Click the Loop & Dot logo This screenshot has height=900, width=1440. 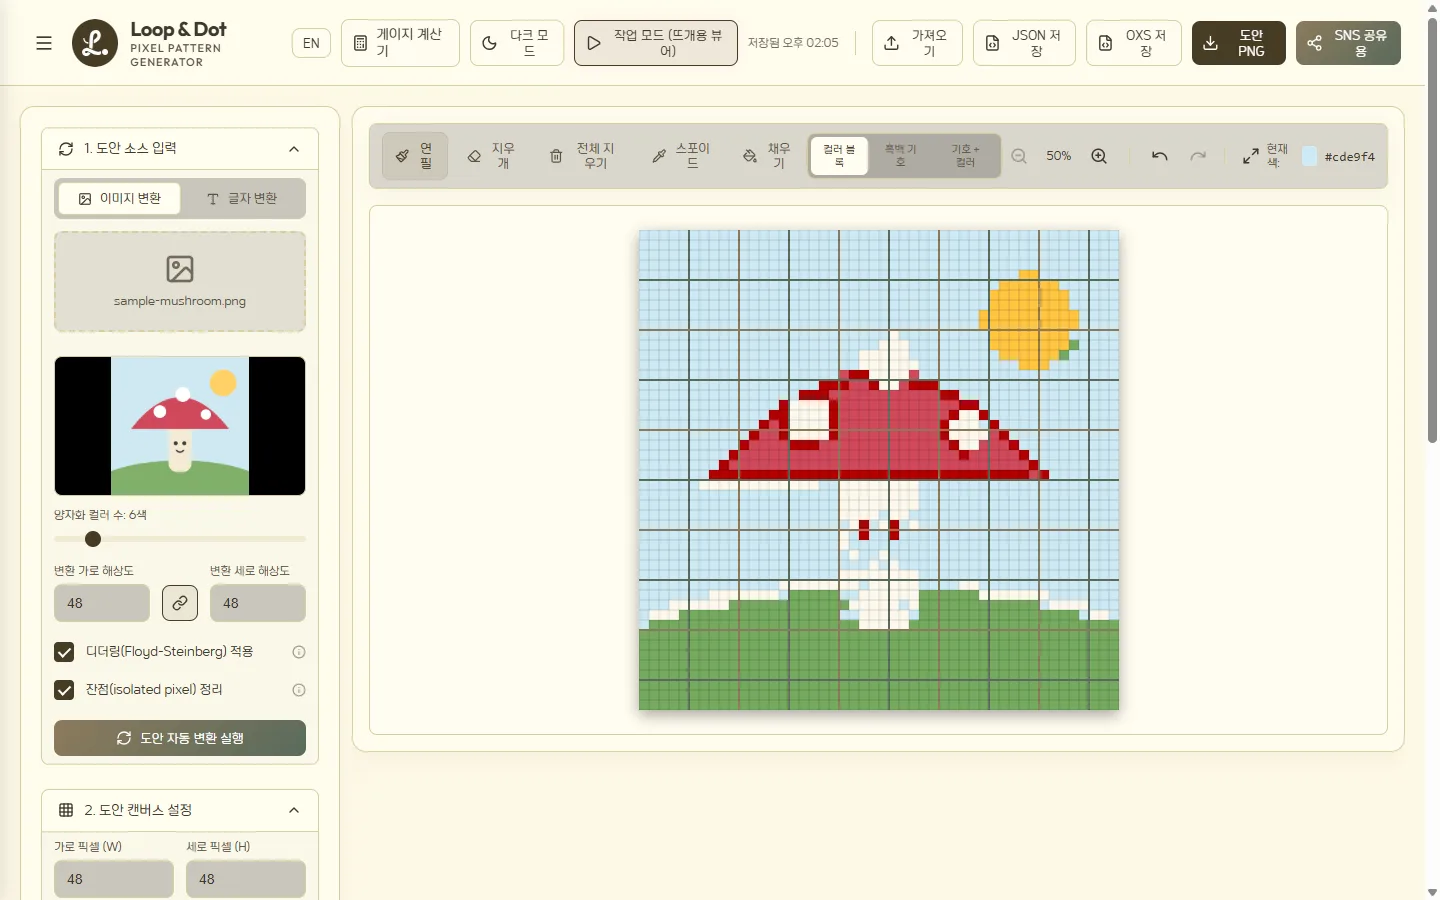(95, 43)
